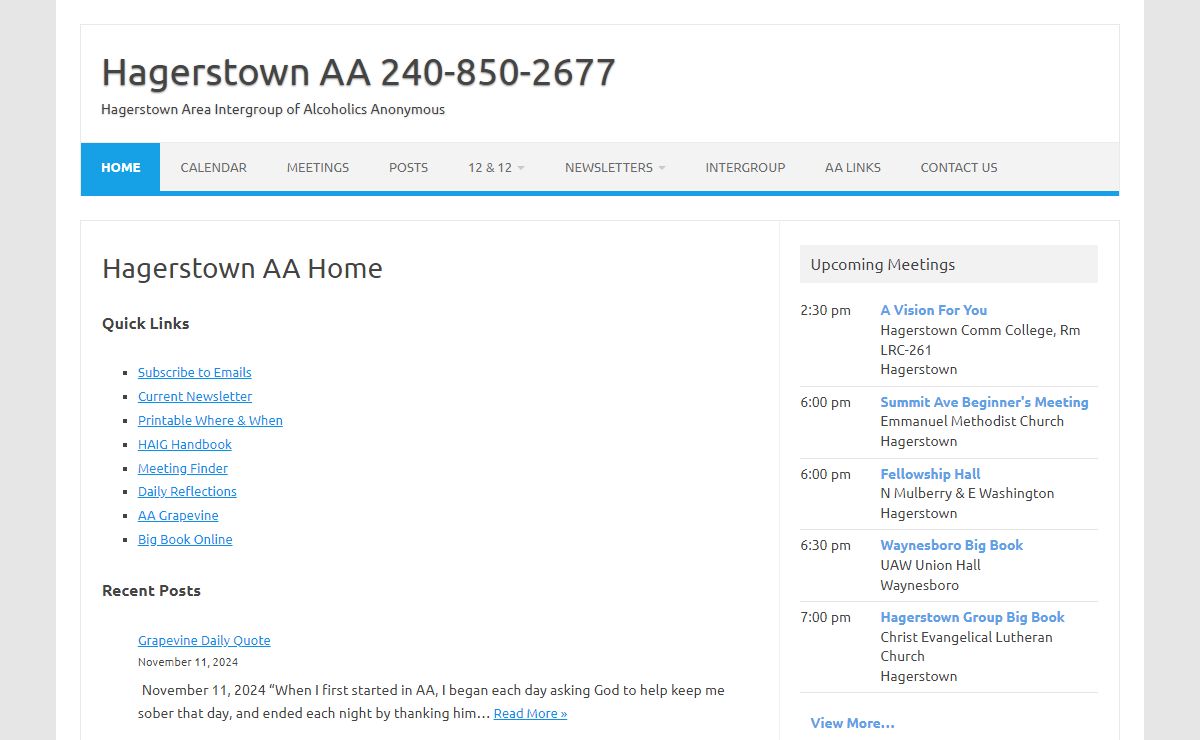The width and height of the screenshot is (1200, 740).
Task: Go to the CONTACT US page
Action: (x=959, y=167)
